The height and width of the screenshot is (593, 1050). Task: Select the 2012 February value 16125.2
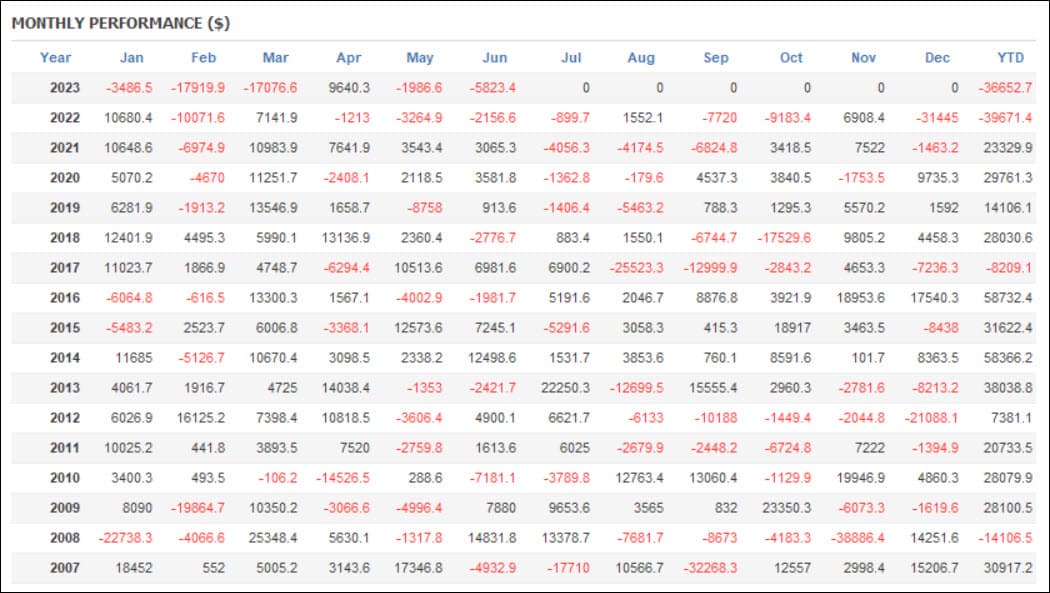(x=201, y=418)
